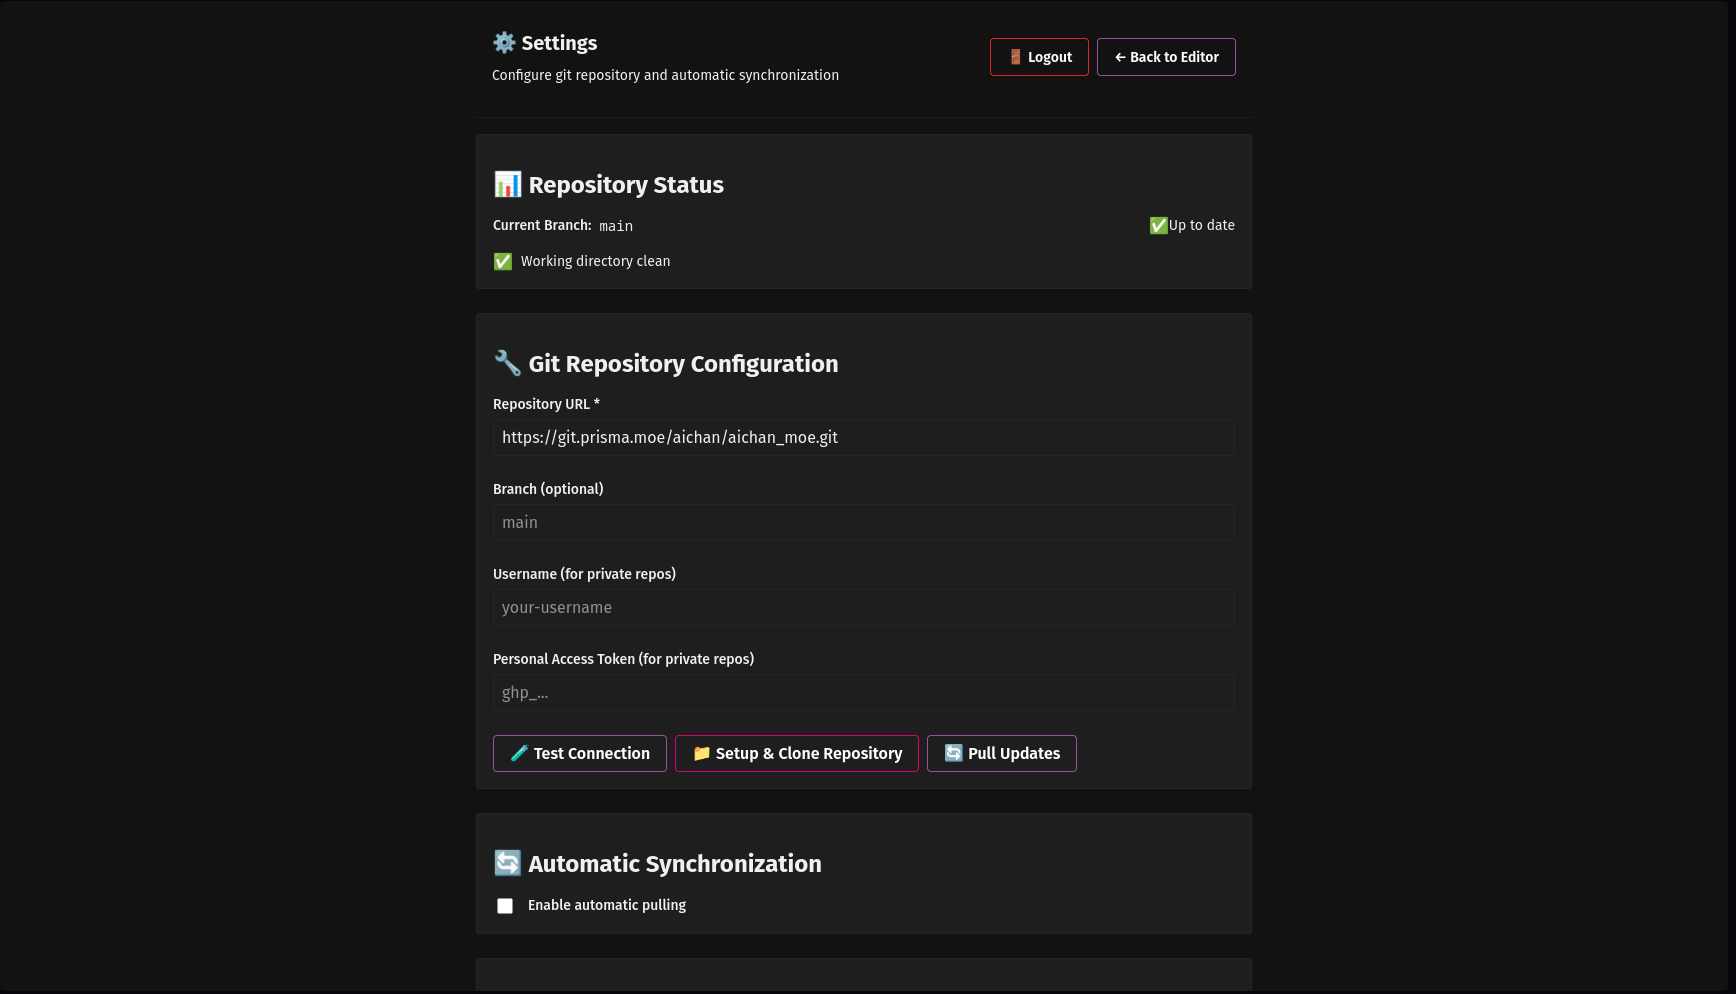Focus the Personal Access Token field

863,693
